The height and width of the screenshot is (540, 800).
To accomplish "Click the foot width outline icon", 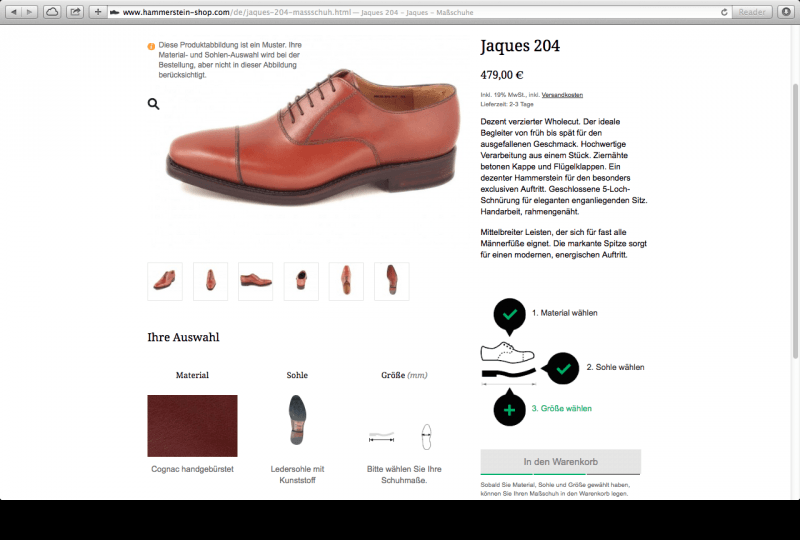I will click(x=427, y=437).
